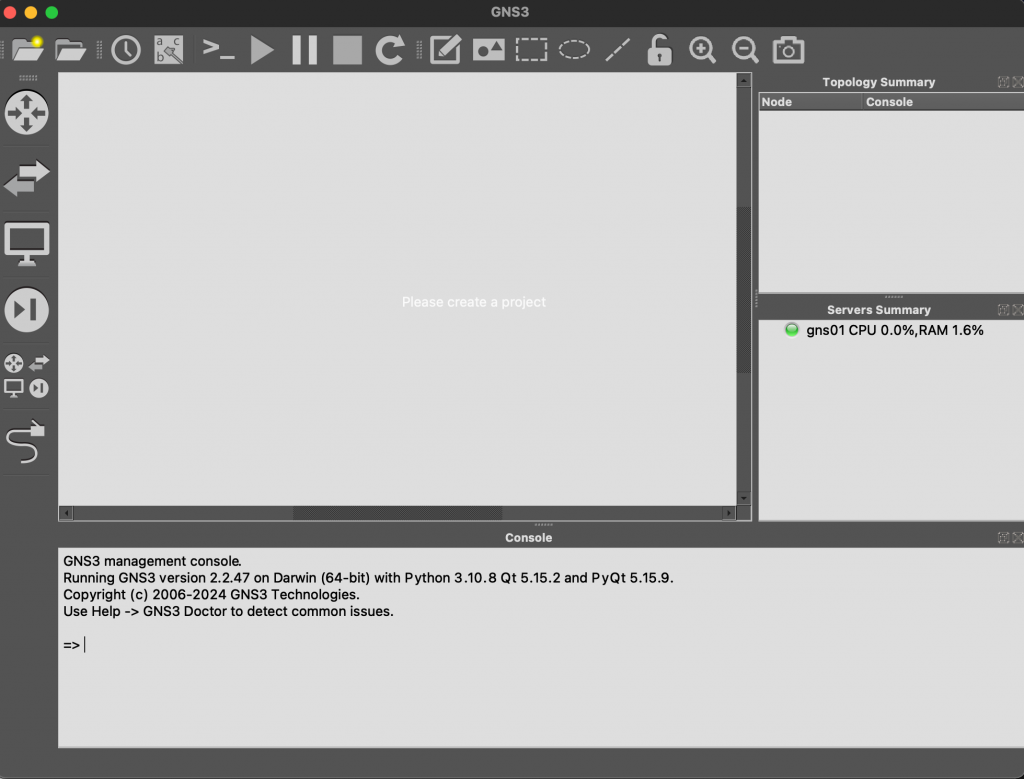Click the canvas horizontal scrollbar right arrow
The height and width of the screenshot is (779, 1024).
pyautogui.click(x=729, y=513)
